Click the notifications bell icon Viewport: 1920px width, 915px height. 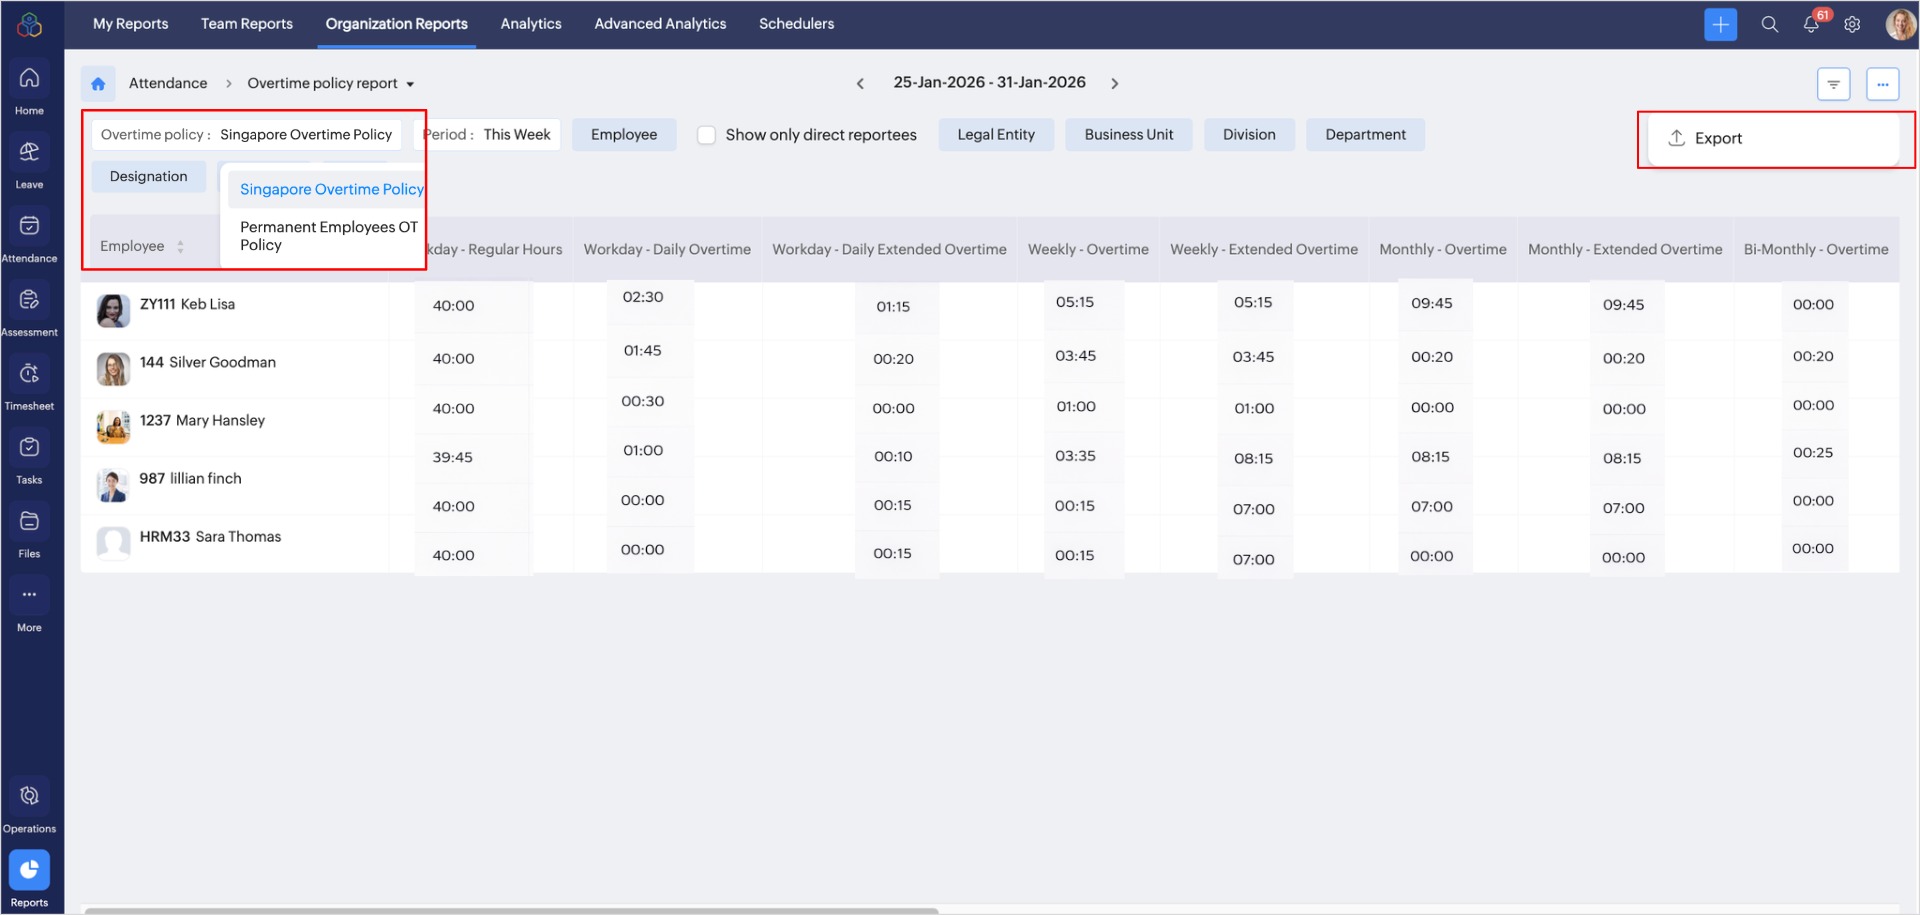(1810, 25)
